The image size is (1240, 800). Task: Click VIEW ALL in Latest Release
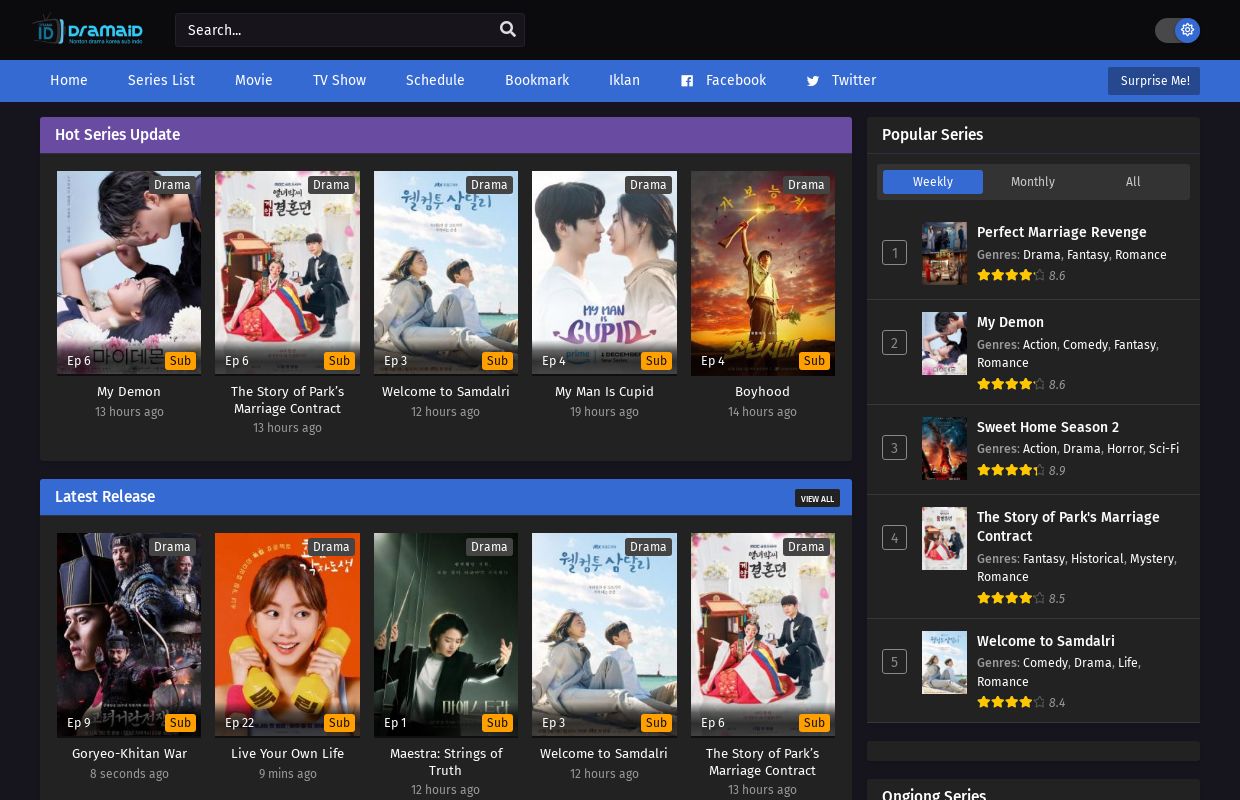817,498
